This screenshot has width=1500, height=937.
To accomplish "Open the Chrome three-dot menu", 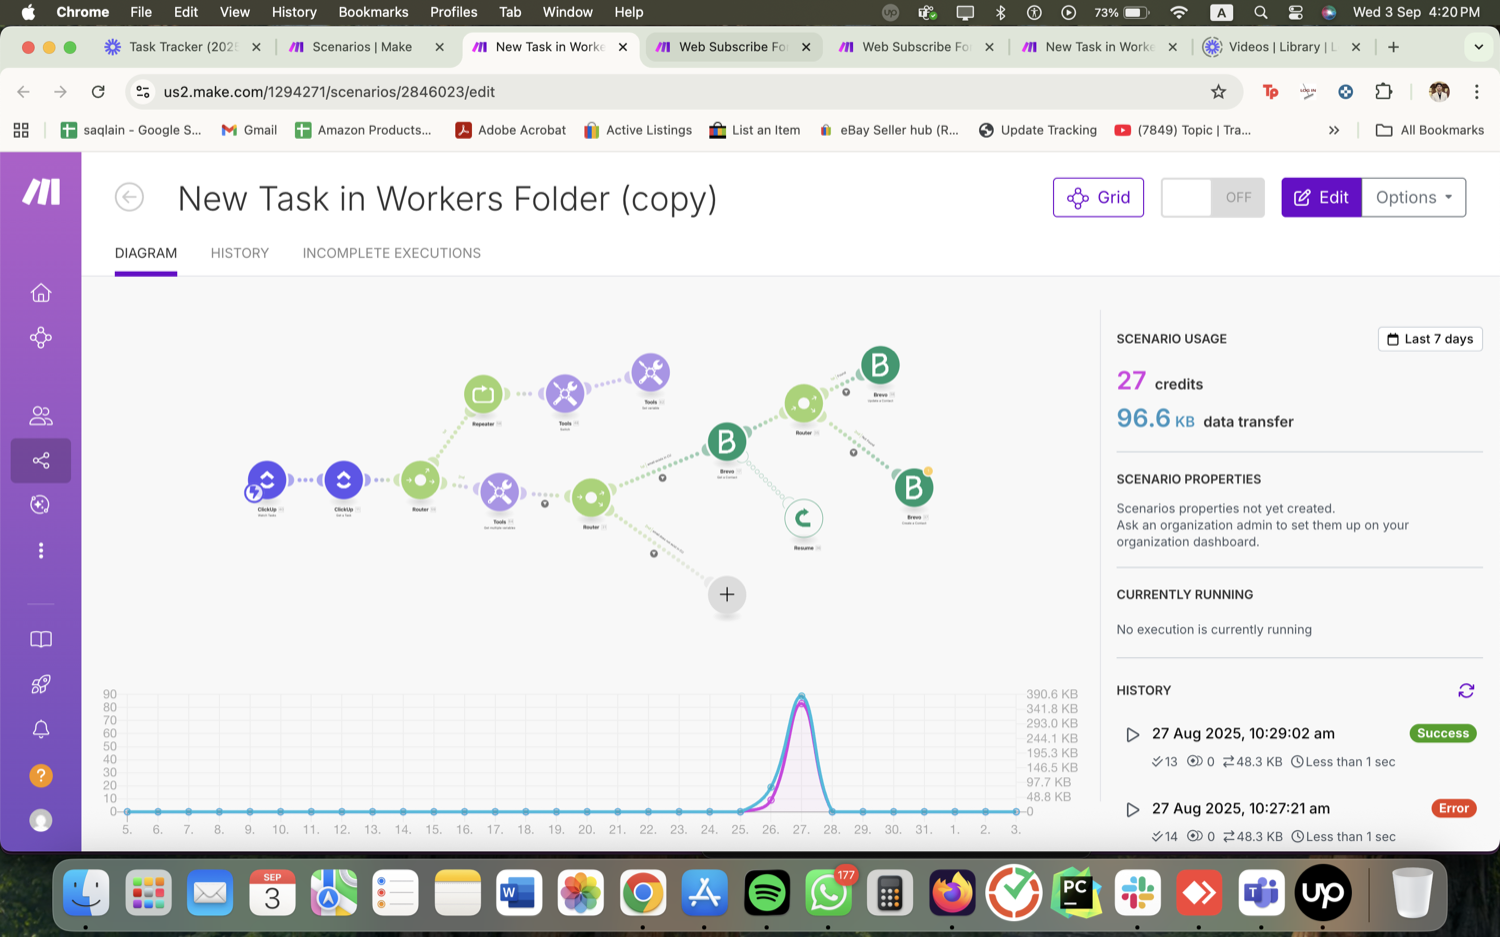I will (1476, 92).
